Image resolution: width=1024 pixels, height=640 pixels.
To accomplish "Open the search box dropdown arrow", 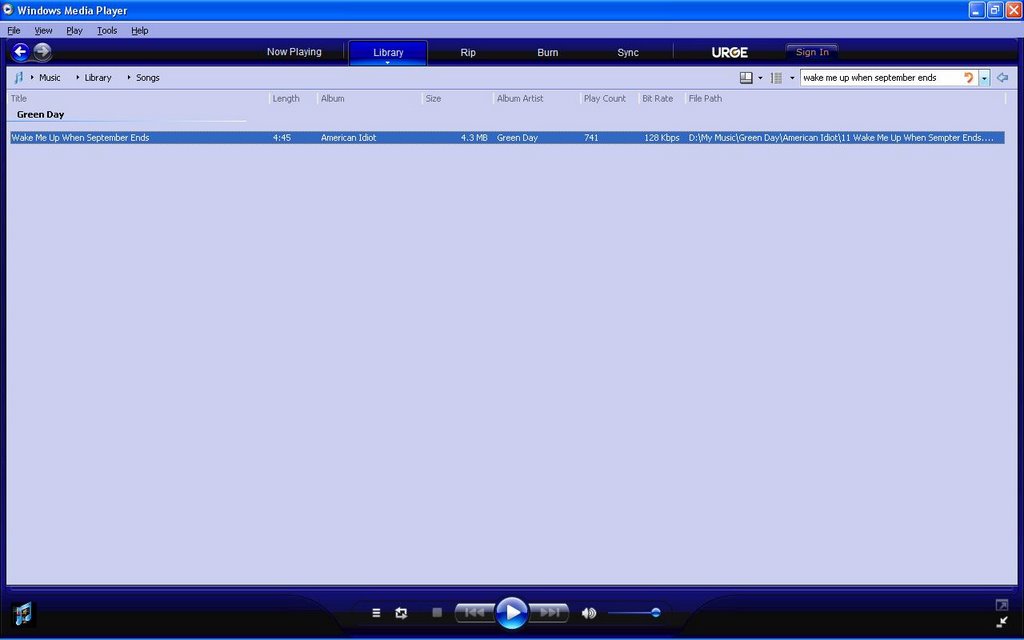I will pyautogui.click(x=984, y=78).
